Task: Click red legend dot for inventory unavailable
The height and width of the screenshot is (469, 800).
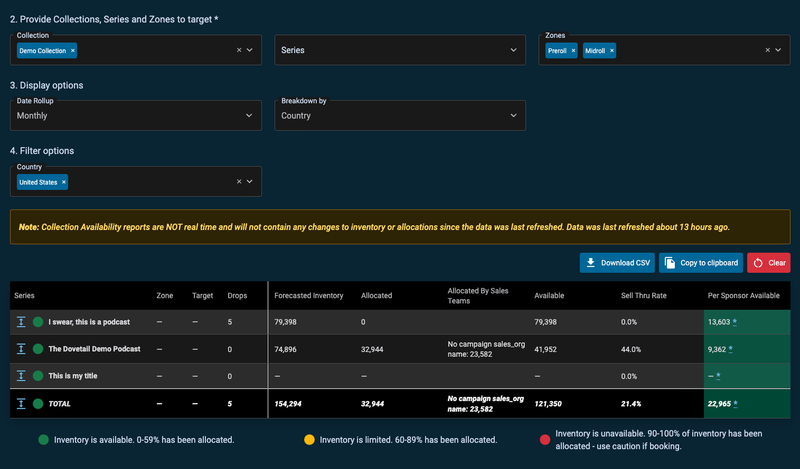Action: coord(545,440)
